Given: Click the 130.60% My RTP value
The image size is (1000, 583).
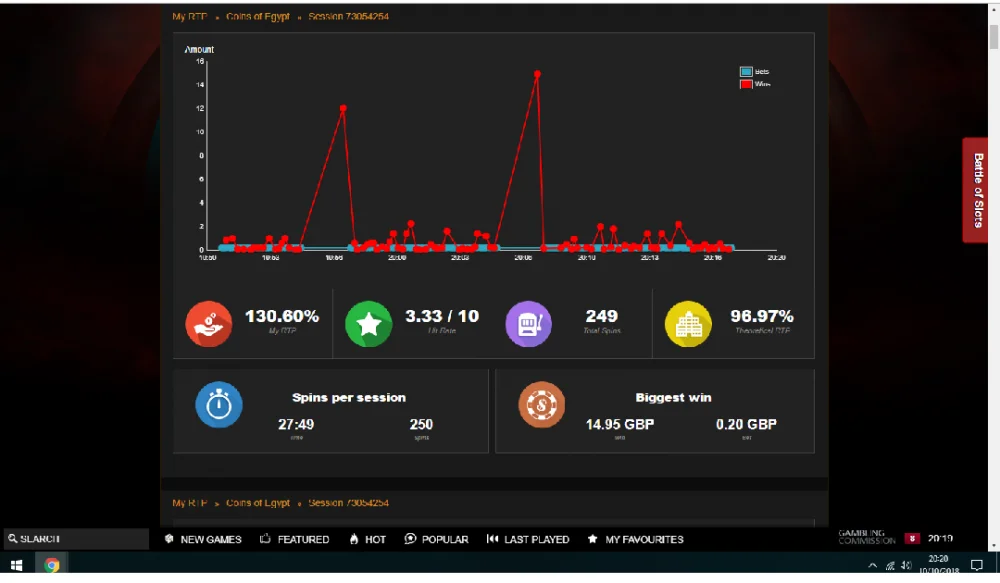Looking at the screenshot, I should click(282, 316).
